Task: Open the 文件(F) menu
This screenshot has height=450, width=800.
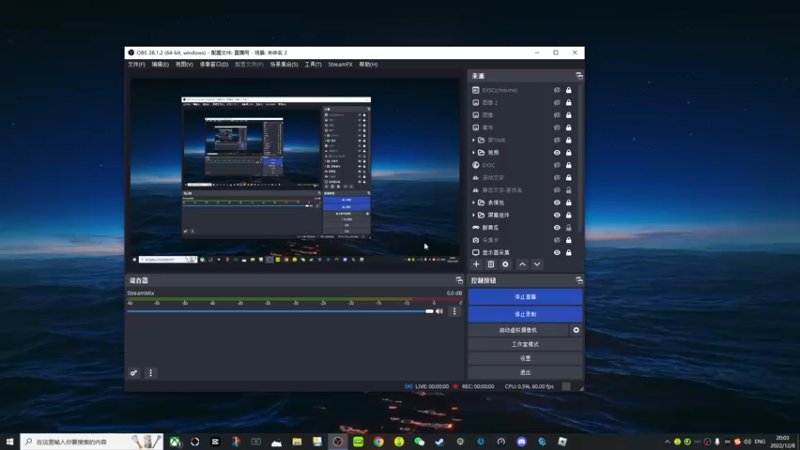Action: [136, 65]
